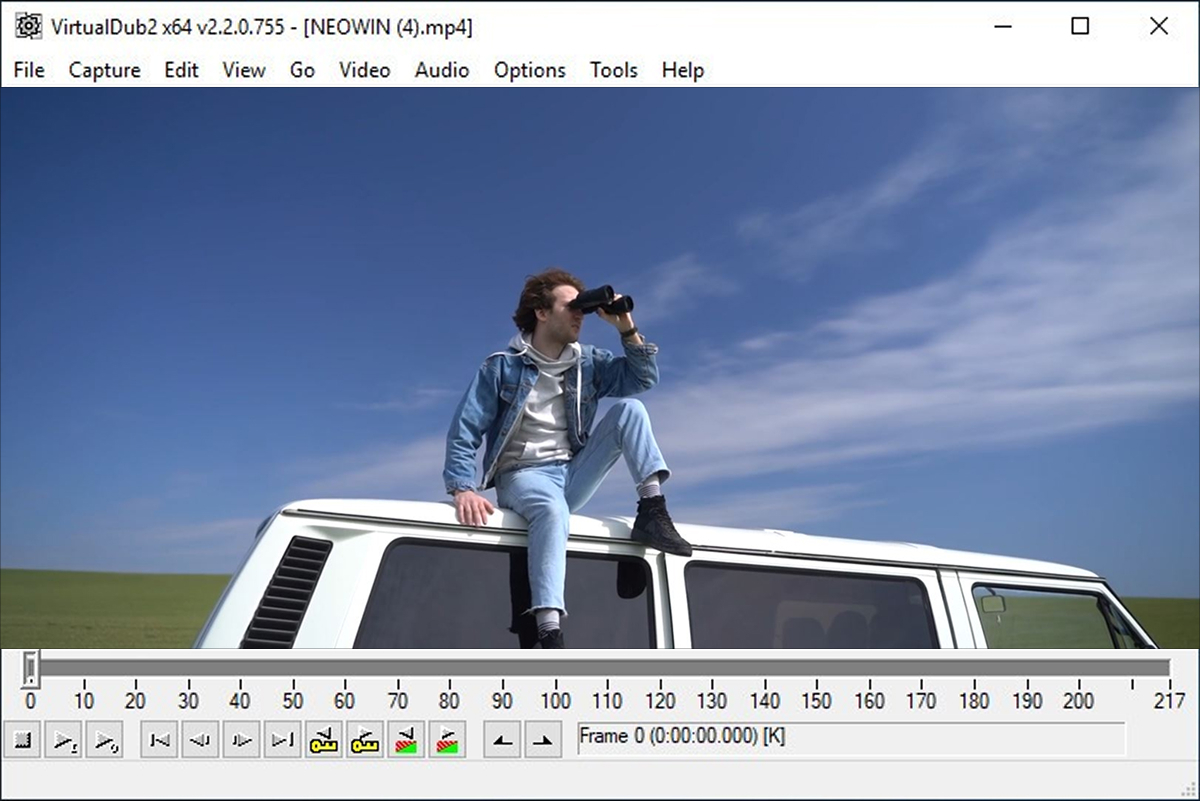Click the timeline slider thumb at frame 0

coord(31,667)
